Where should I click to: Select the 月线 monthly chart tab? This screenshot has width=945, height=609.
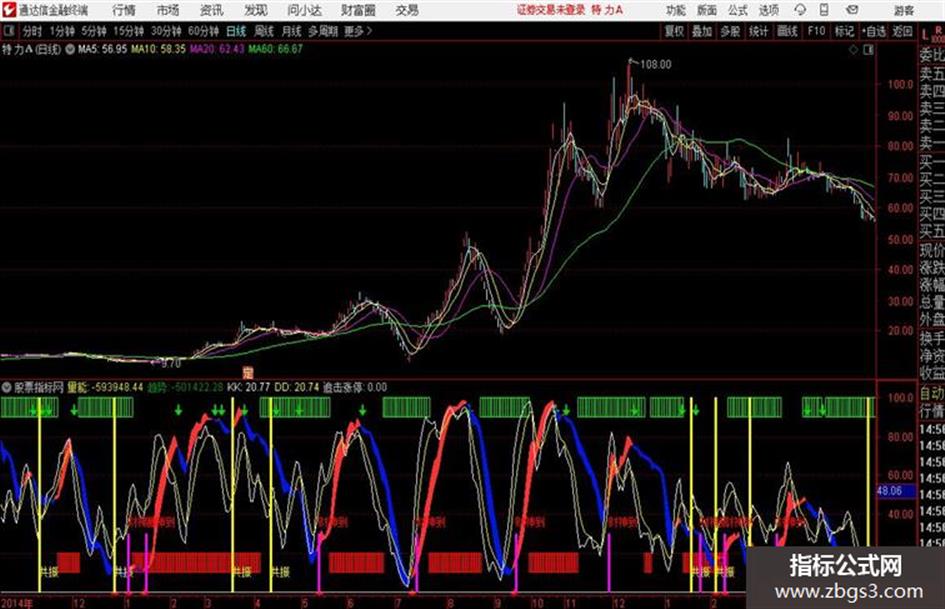[x=292, y=31]
